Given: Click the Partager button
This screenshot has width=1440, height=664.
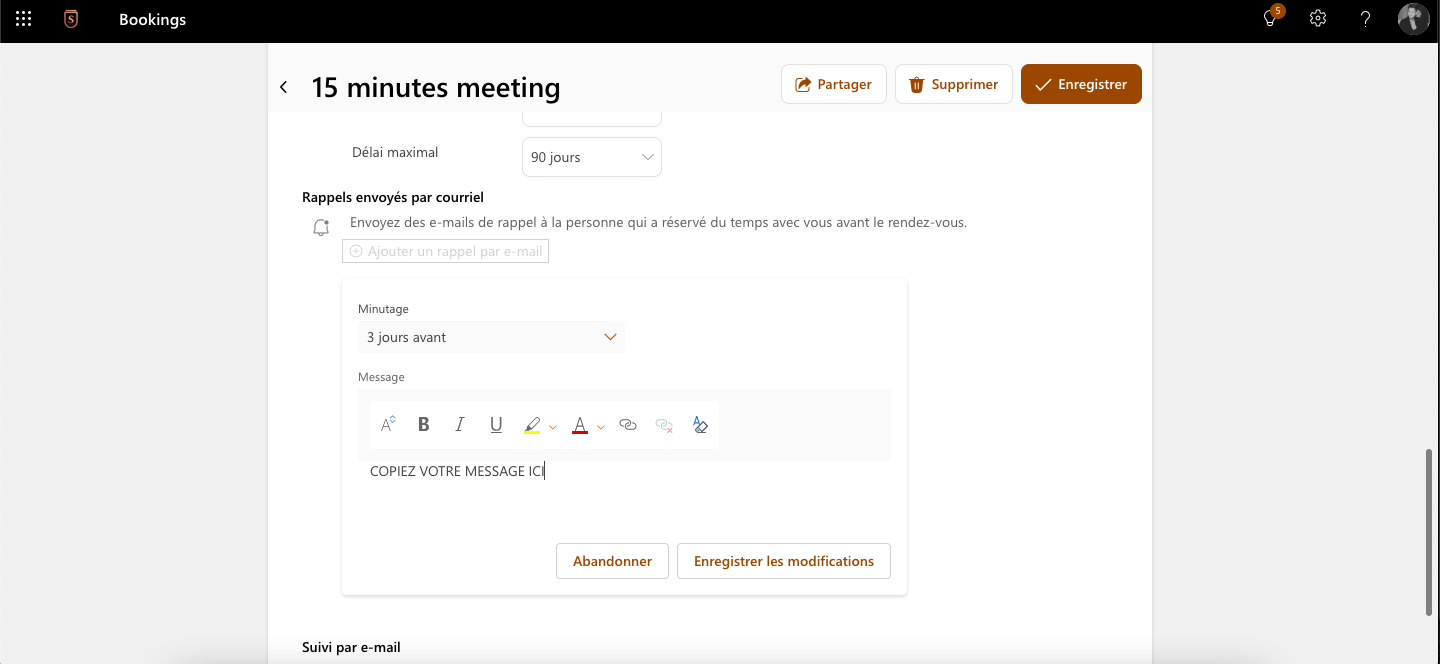Looking at the screenshot, I should (833, 85).
